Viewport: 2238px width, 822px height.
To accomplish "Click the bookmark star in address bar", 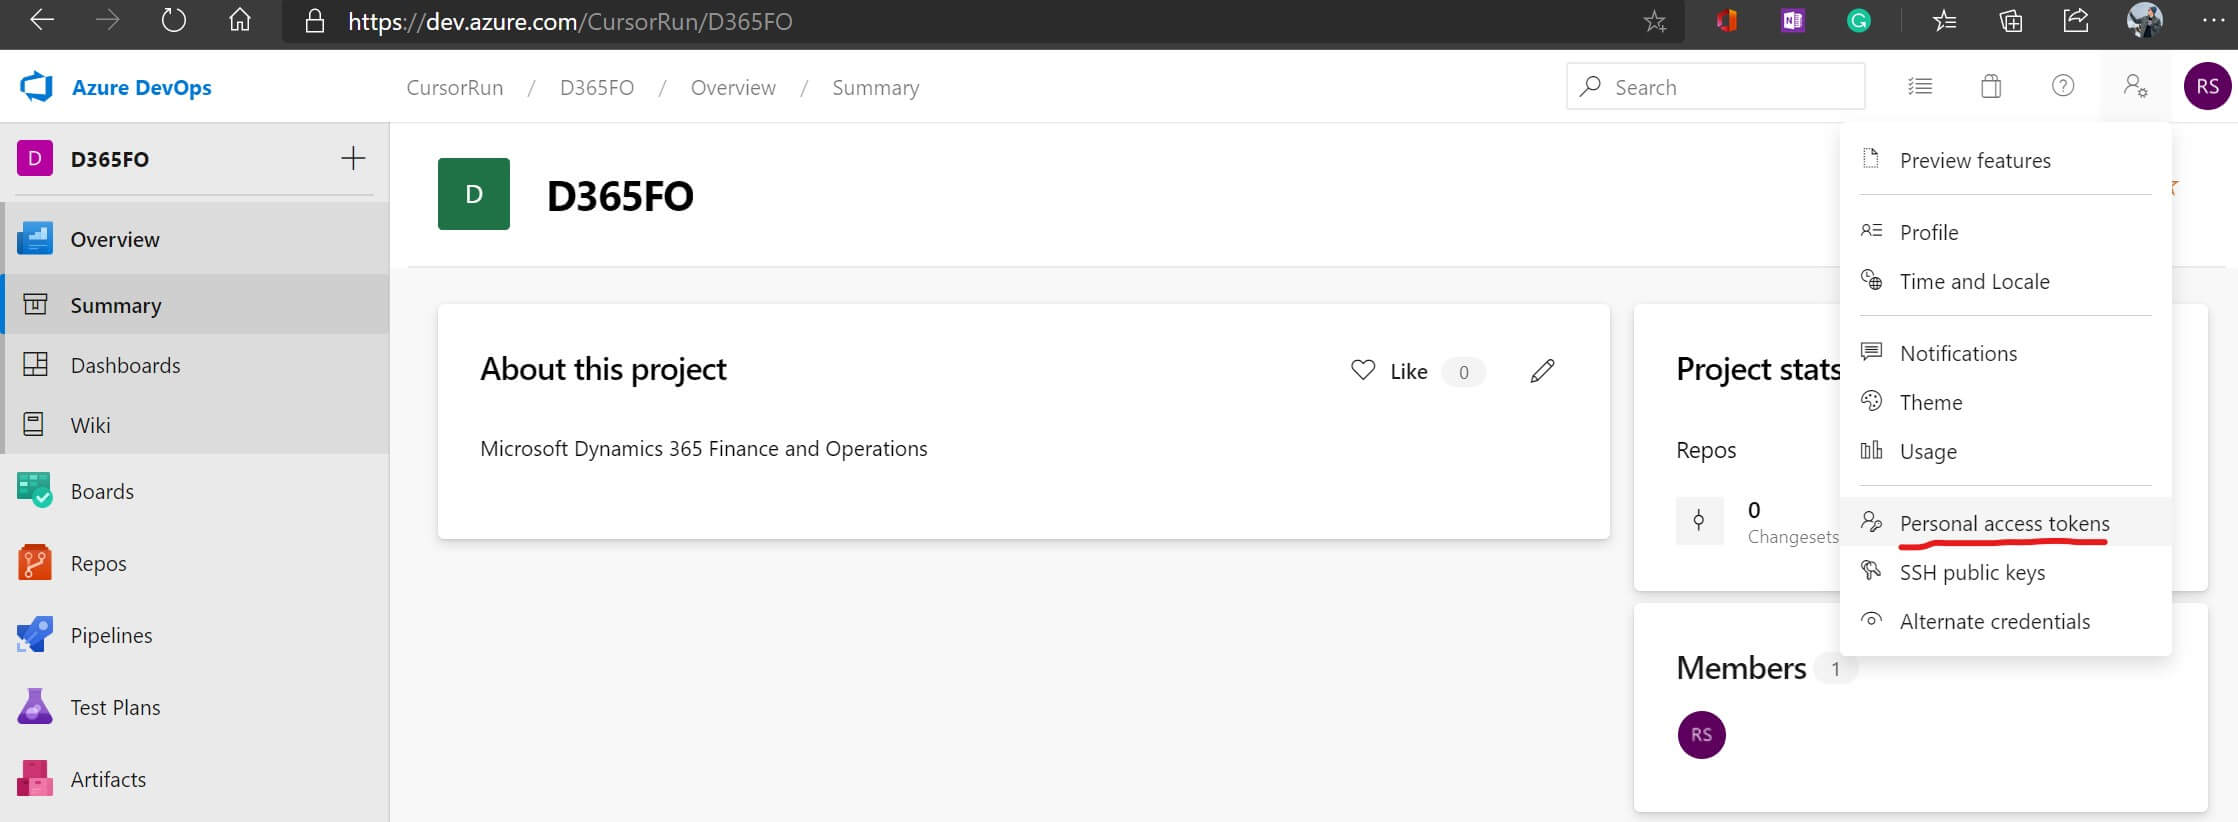I will point(1655,21).
